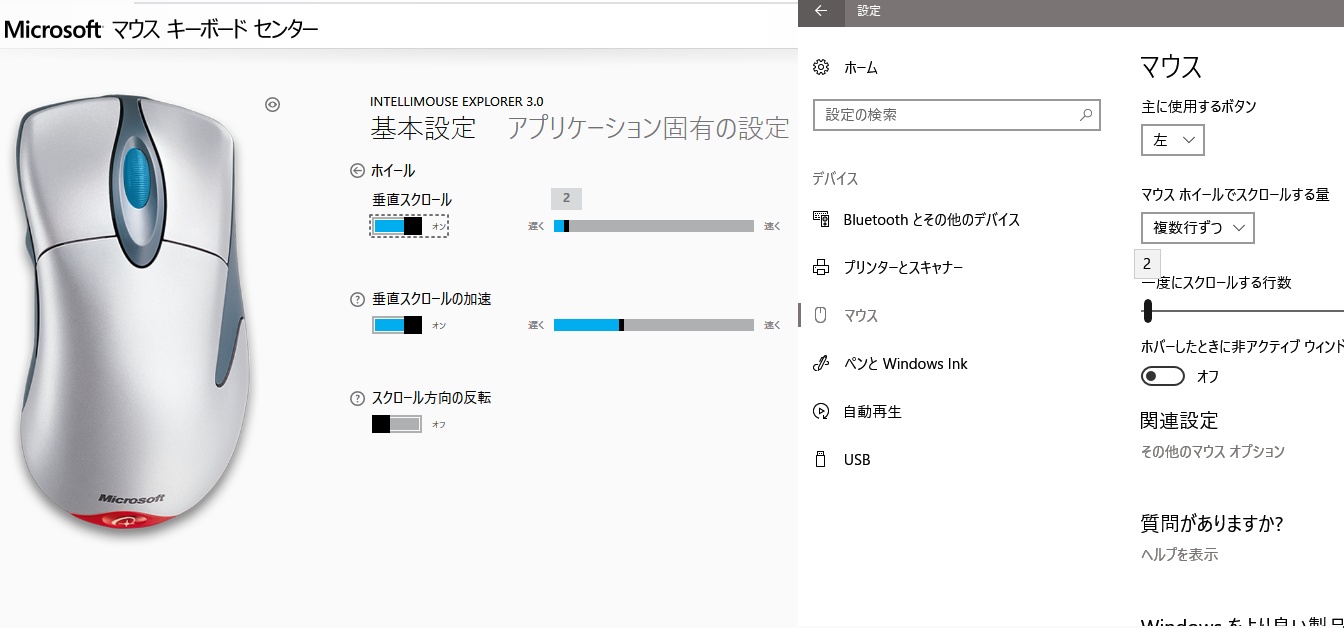Click the ホイール heading text
Screen dimensions: 1344x628
pyautogui.click(x=393, y=171)
